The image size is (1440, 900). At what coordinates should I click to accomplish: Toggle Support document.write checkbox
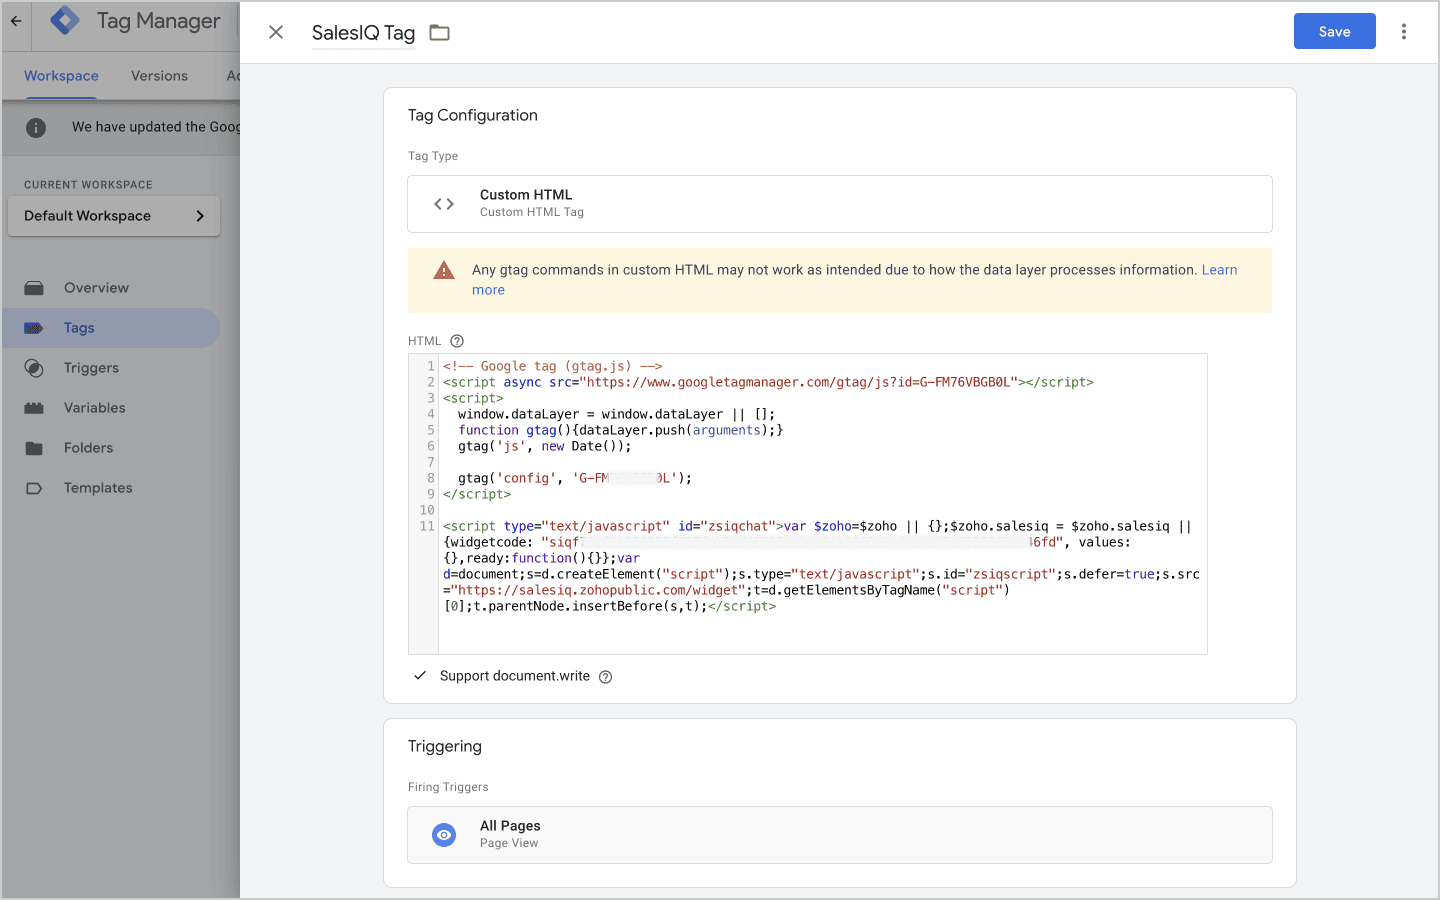click(421, 676)
